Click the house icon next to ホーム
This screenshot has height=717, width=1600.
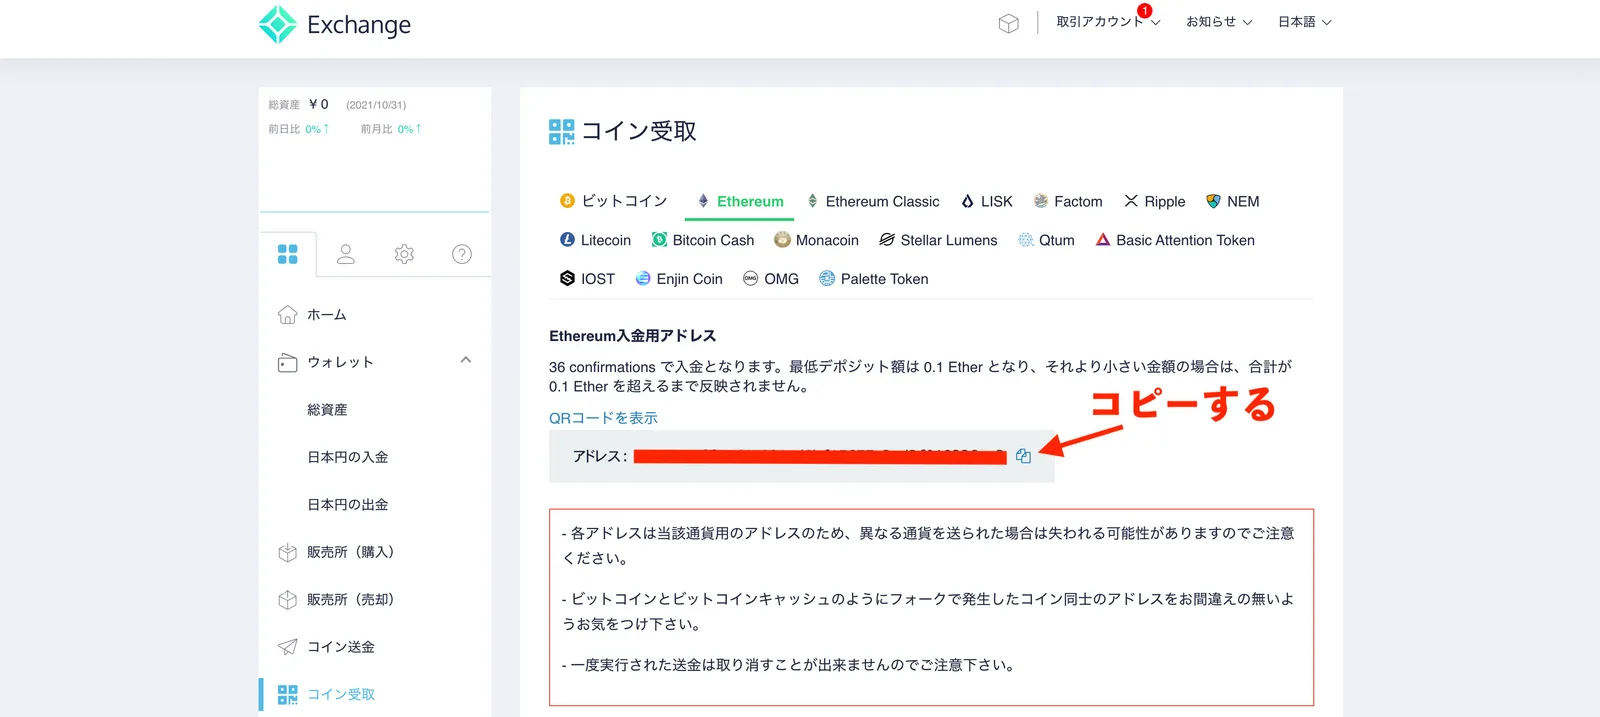tap(287, 314)
